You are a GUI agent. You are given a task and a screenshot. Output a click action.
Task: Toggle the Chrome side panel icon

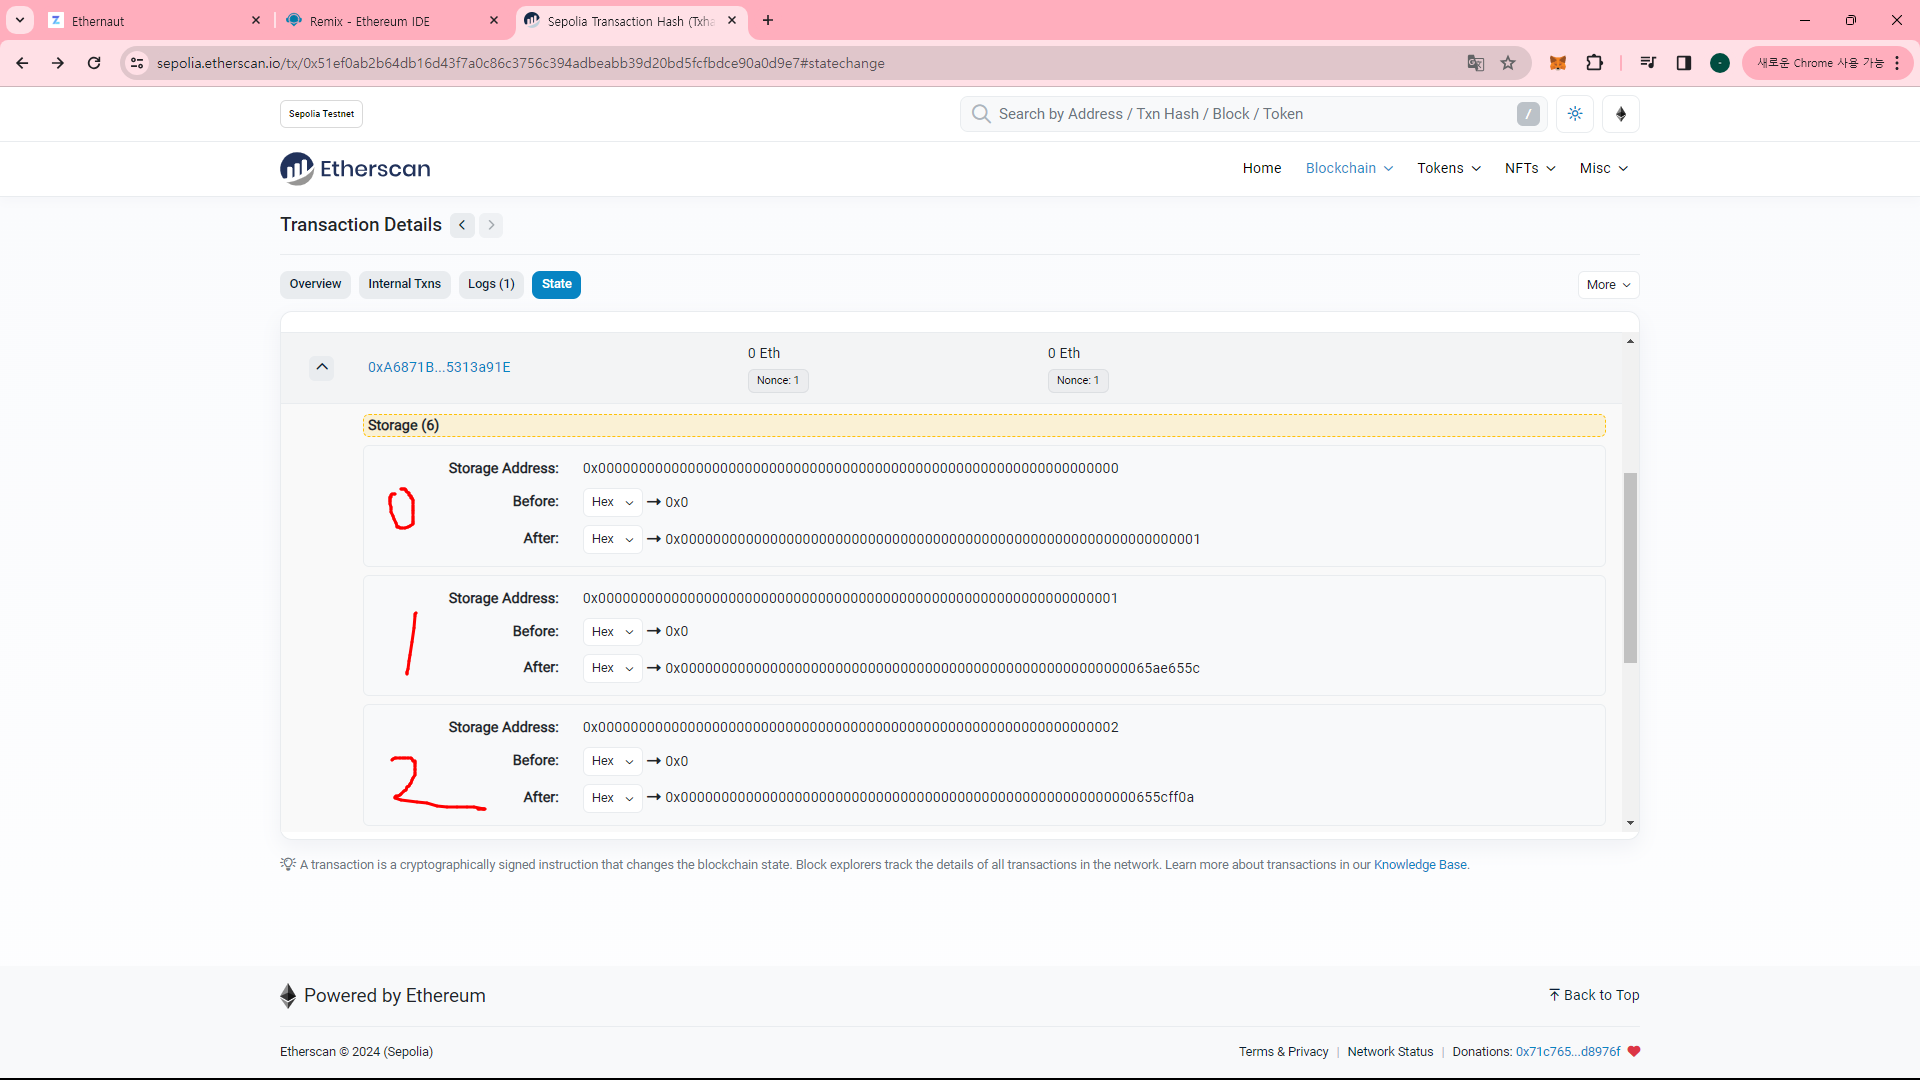[1684, 63]
